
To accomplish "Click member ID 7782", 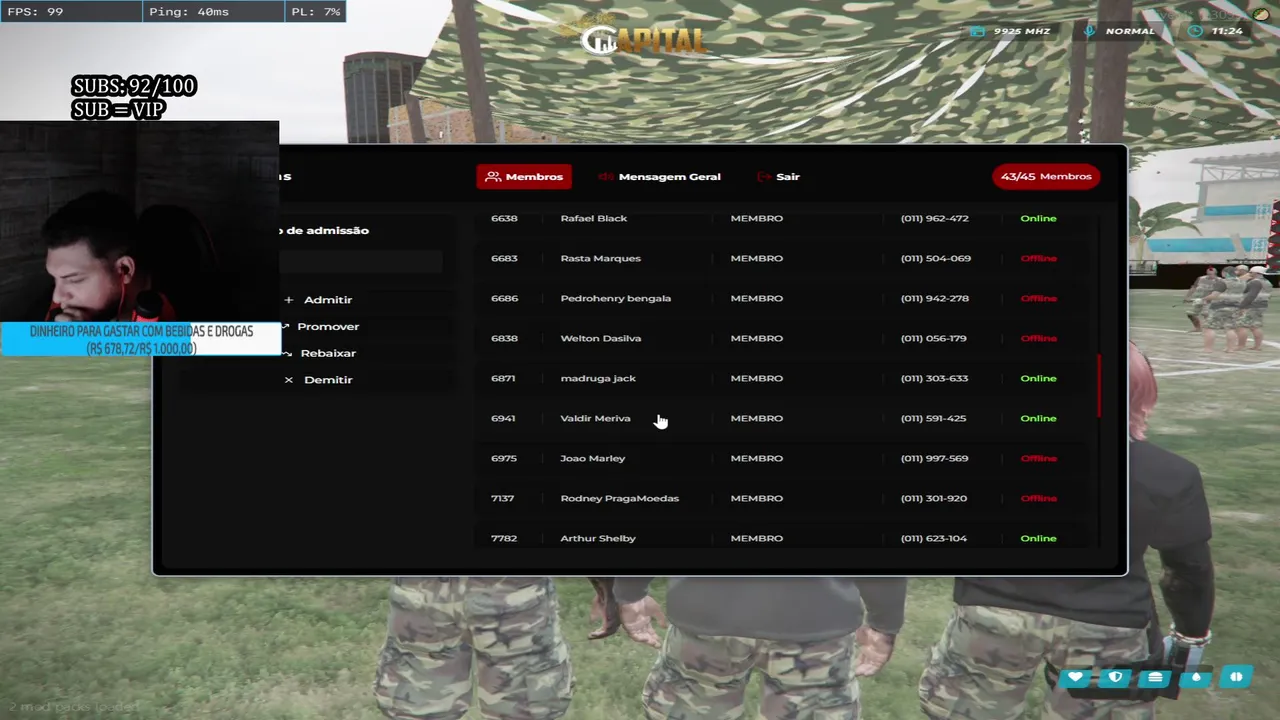I will coord(504,538).
